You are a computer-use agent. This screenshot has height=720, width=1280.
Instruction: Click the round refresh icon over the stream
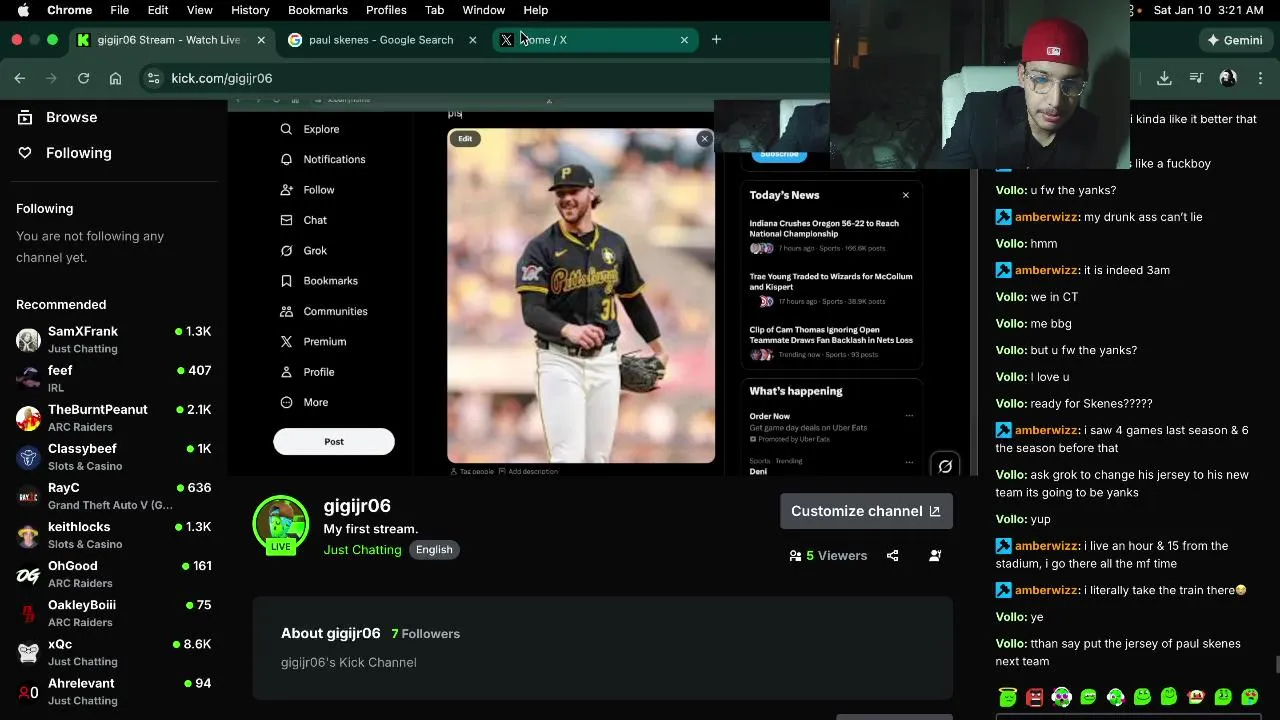pos(945,466)
